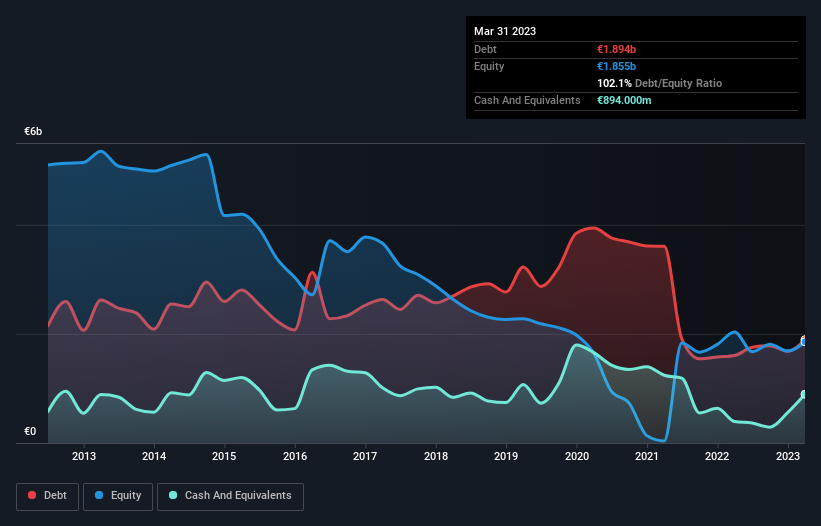Viewport: 821px width, 526px height.
Task: Click the red Debt legend dot
Action: coord(32,495)
